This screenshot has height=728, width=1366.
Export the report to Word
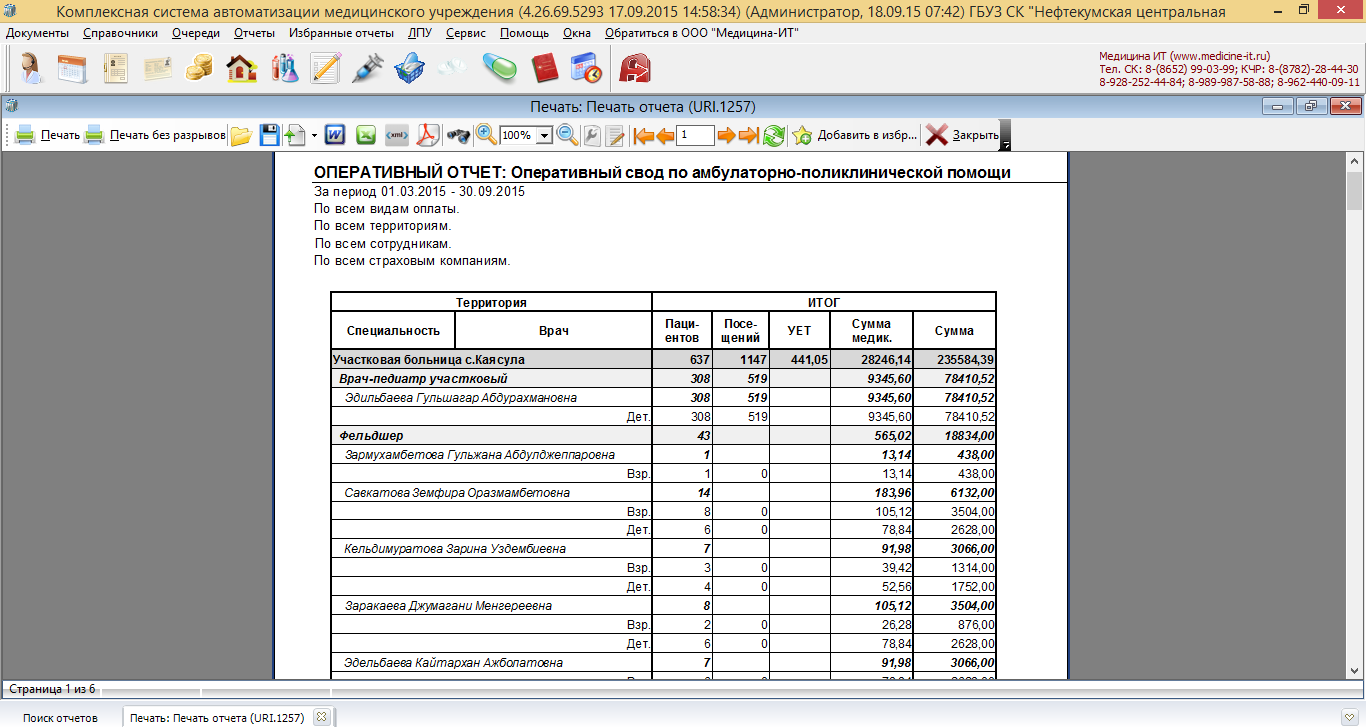click(x=334, y=135)
